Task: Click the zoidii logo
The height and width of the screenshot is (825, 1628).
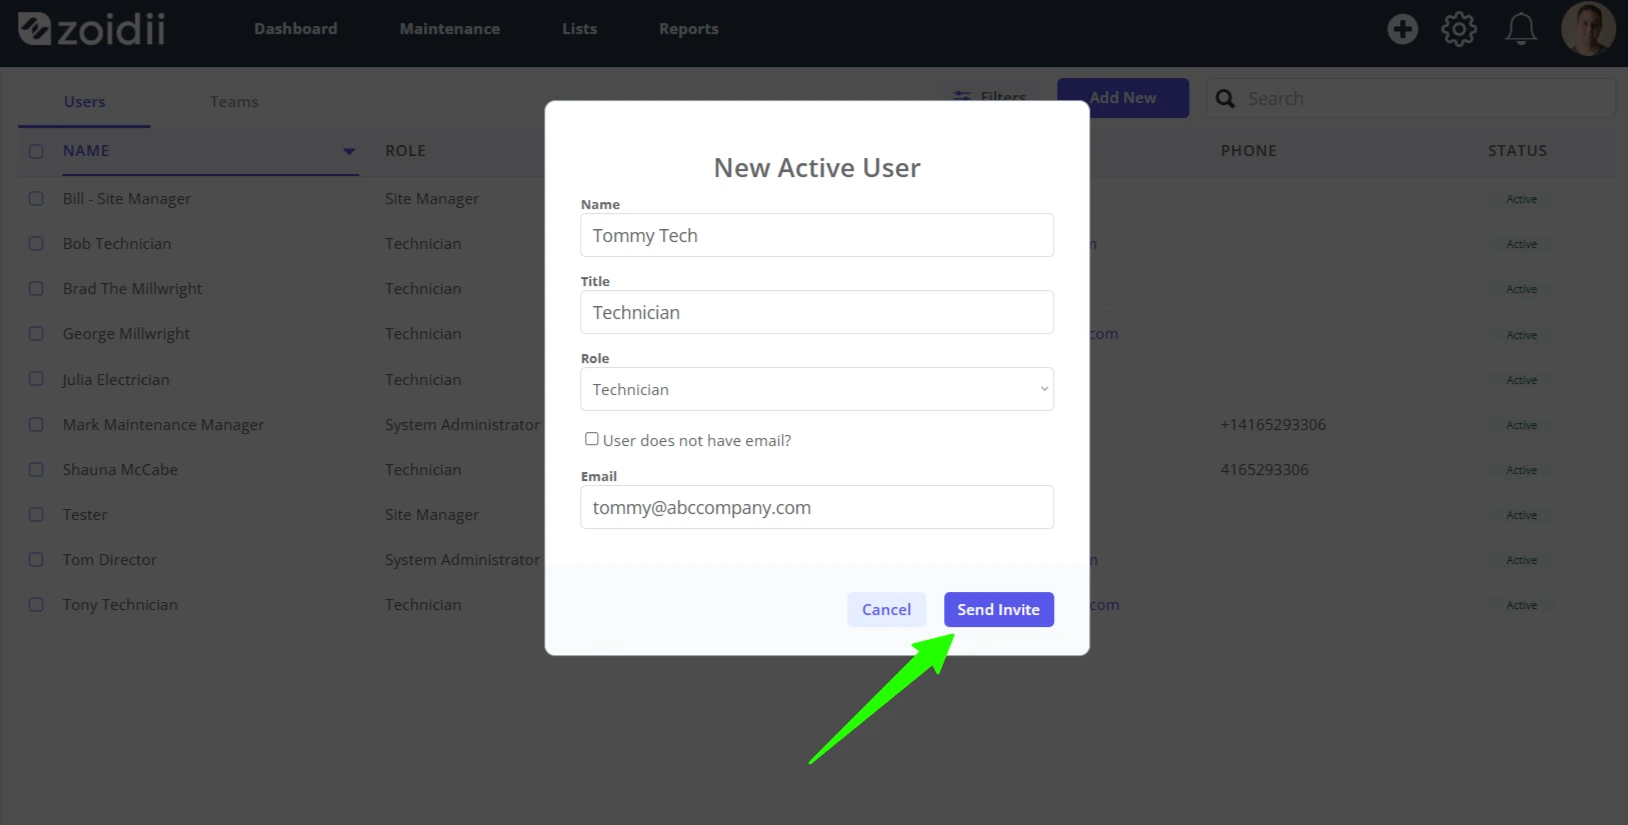Action: tap(92, 29)
